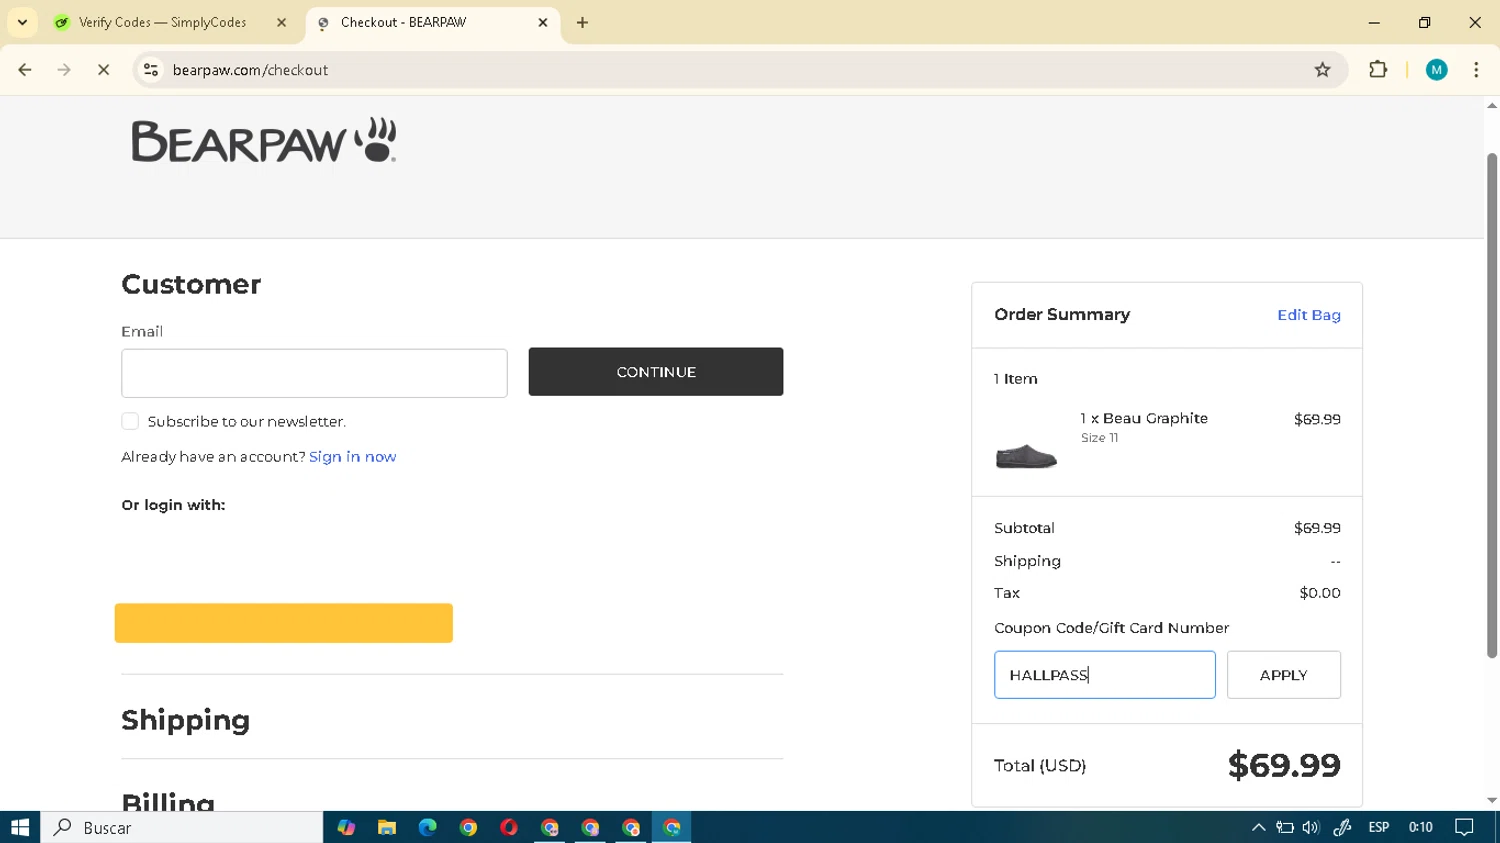Click the Buscar taskbar search box
The height and width of the screenshot is (843, 1500).
click(x=182, y=827)
